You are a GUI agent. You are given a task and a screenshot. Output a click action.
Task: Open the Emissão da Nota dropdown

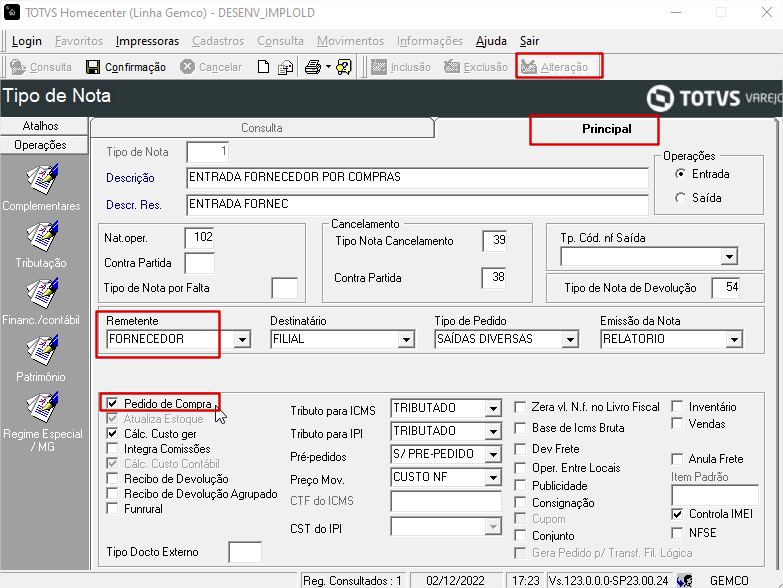click(x=734, y=339)
